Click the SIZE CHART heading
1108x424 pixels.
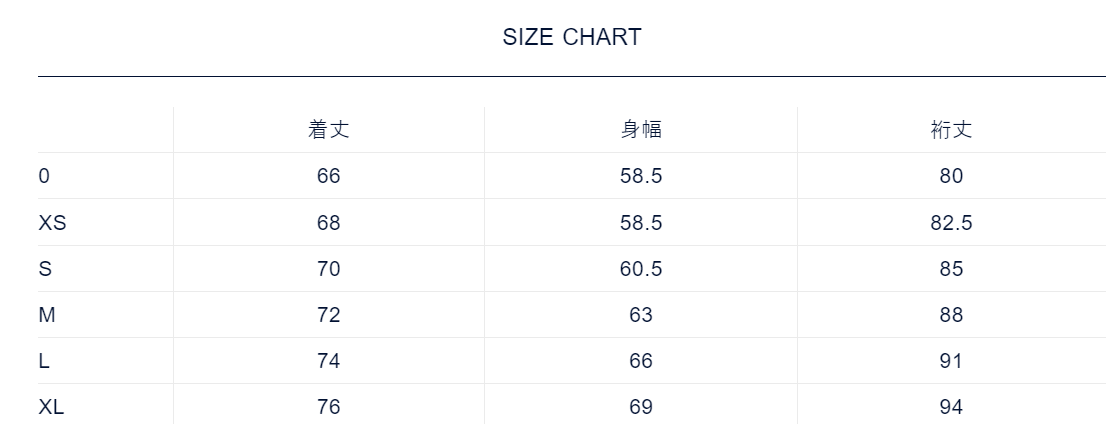[x=571, y=38]
